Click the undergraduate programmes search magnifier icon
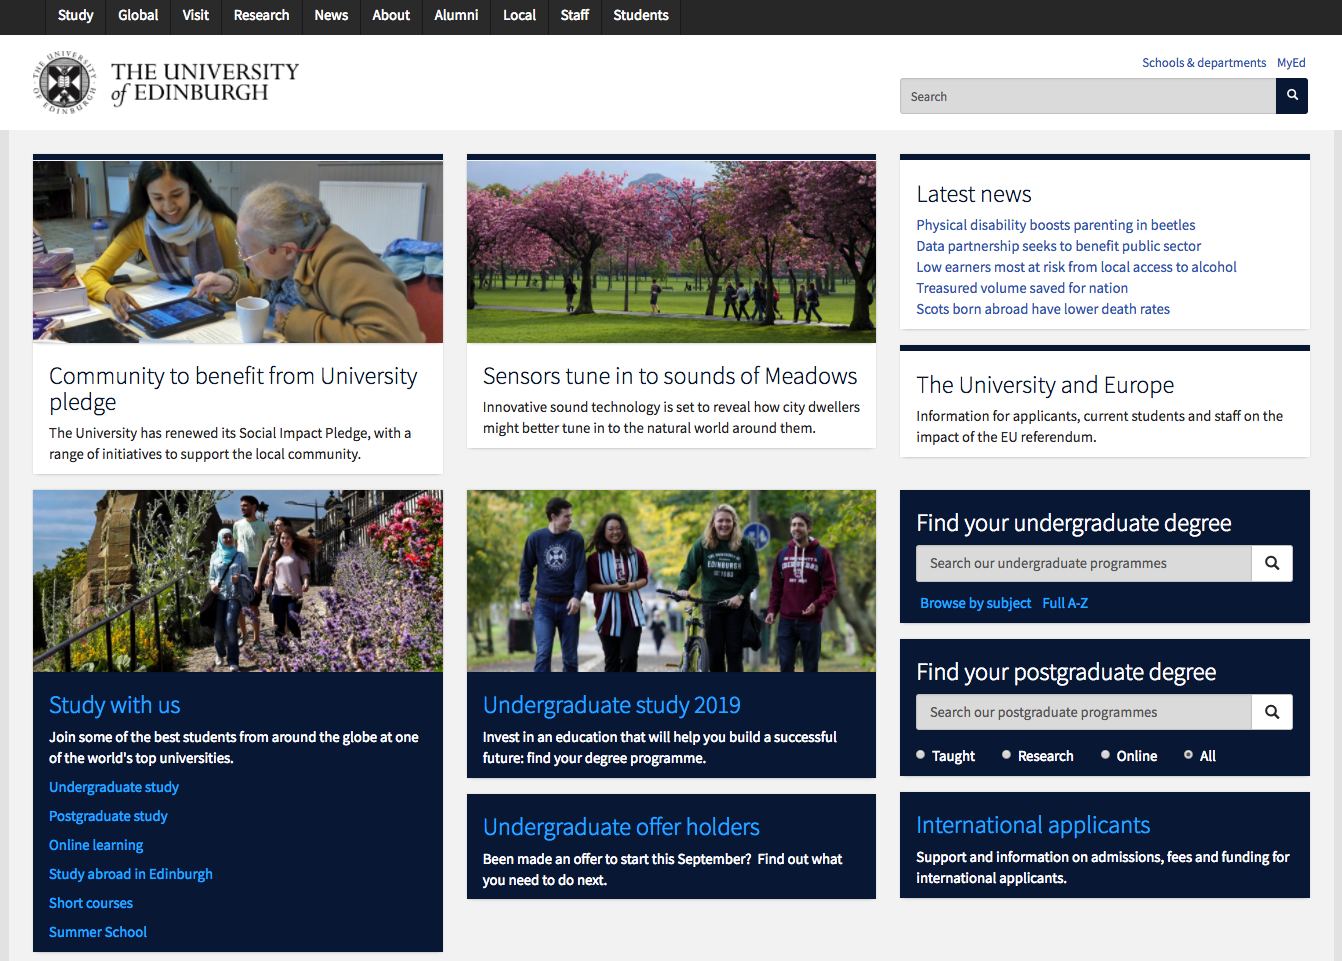This screenshot has width=1342, height=961. click(1272, 563)
